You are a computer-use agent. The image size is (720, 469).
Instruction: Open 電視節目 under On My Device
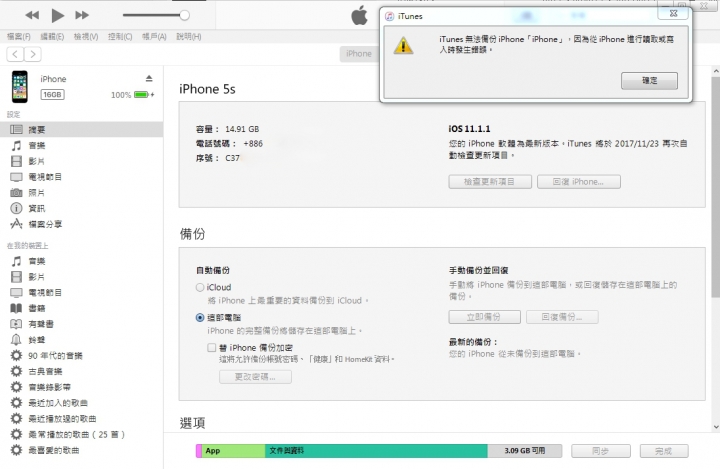coord(81,293)
